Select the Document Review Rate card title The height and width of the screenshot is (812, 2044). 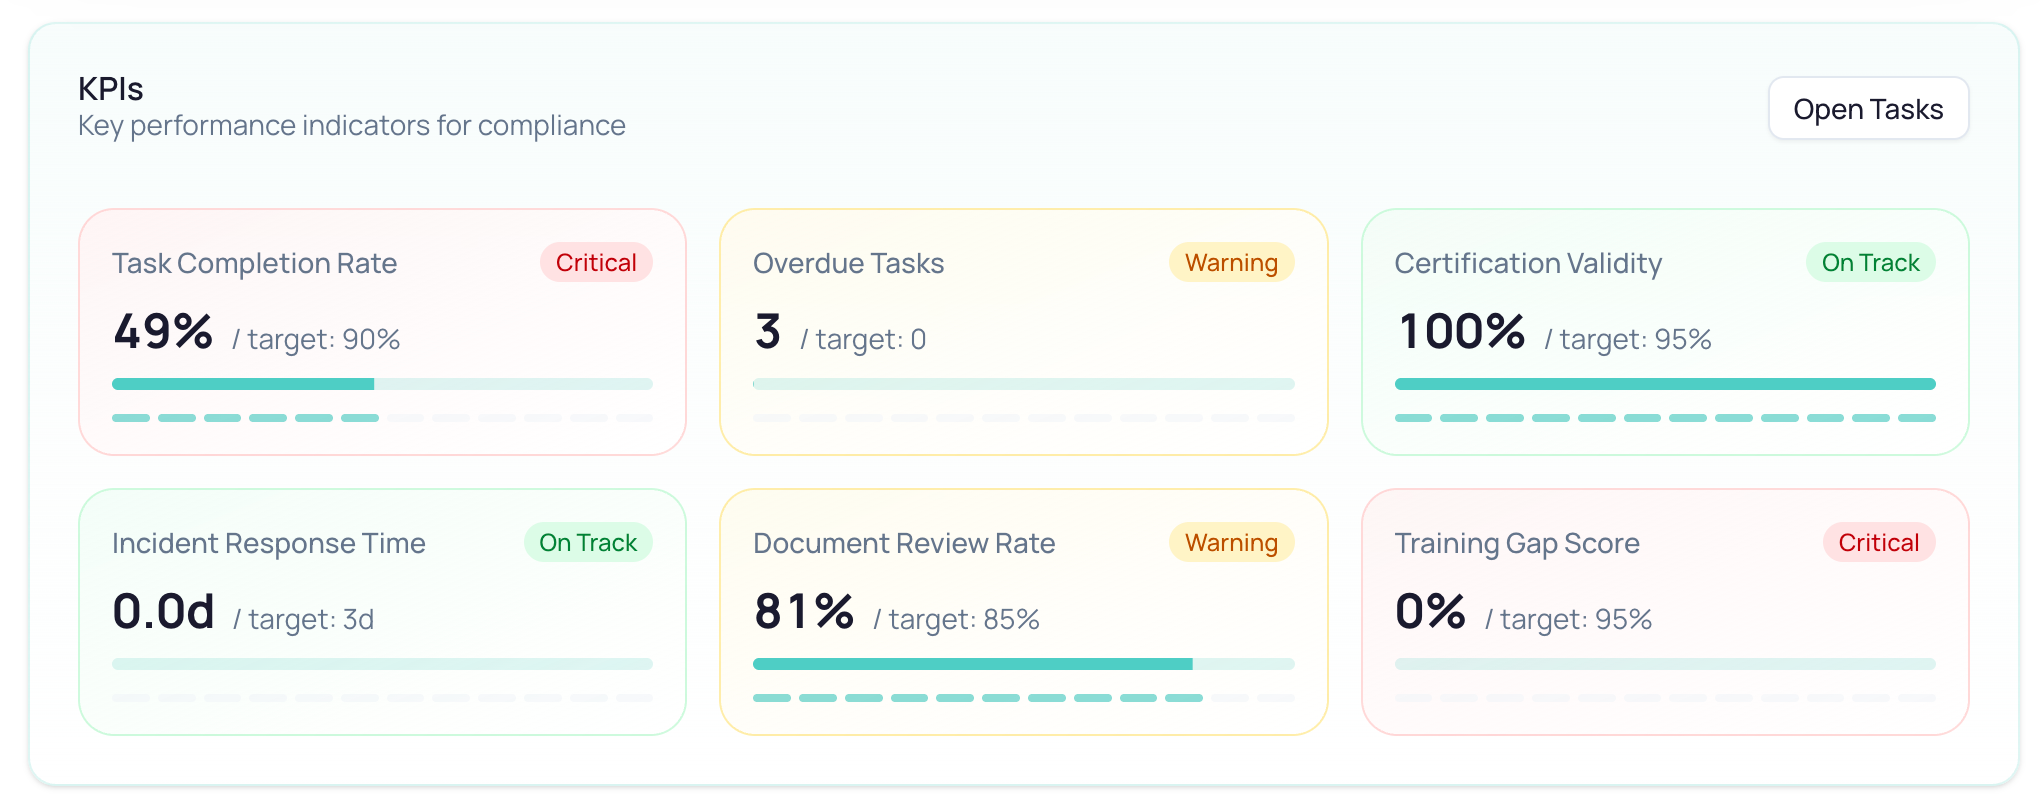(x=904, y=543)
